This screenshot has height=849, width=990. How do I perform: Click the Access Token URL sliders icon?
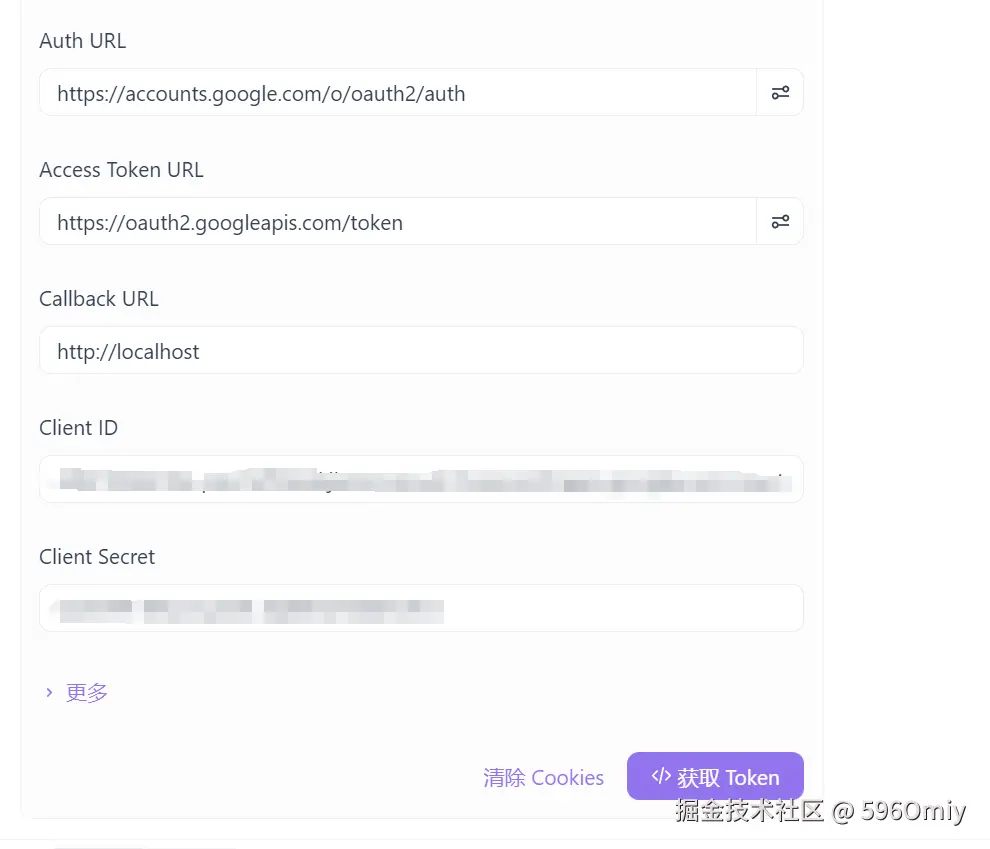(x=780, y=222)
